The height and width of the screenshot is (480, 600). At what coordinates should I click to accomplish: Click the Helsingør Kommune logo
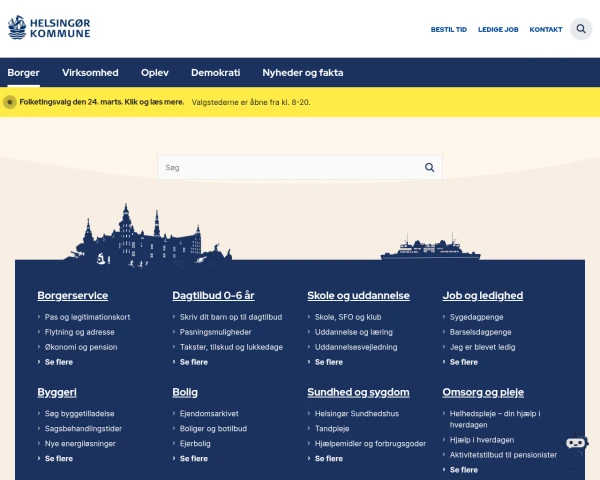pos(49,28)
